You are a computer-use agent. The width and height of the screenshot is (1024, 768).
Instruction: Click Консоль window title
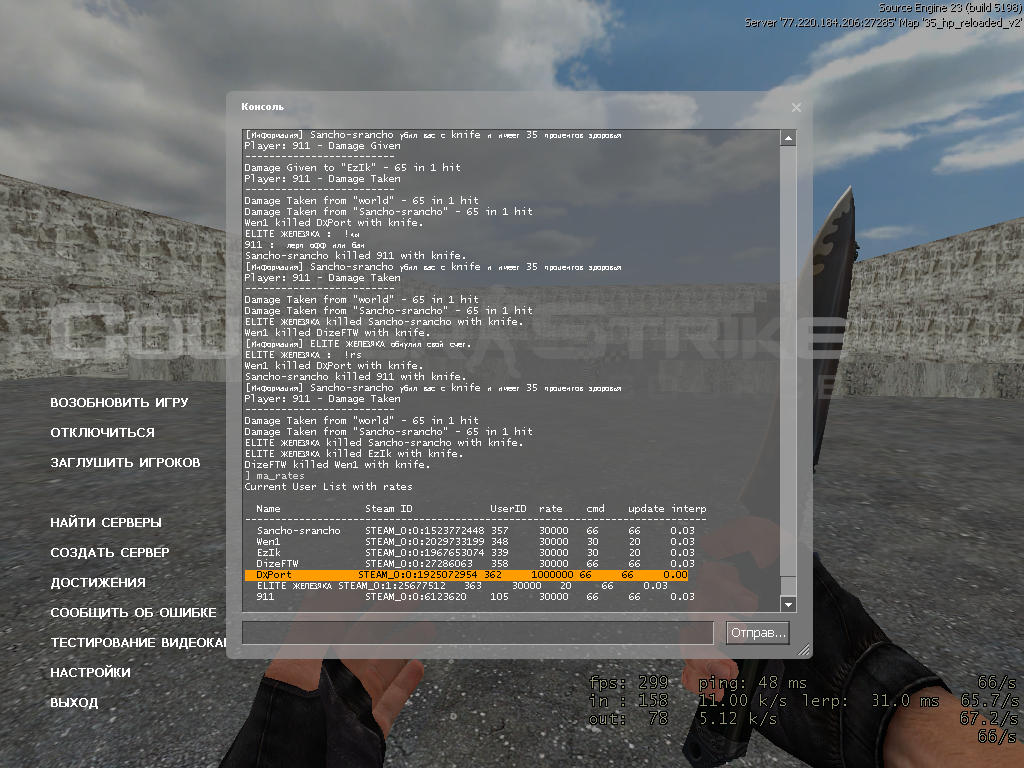263,106
